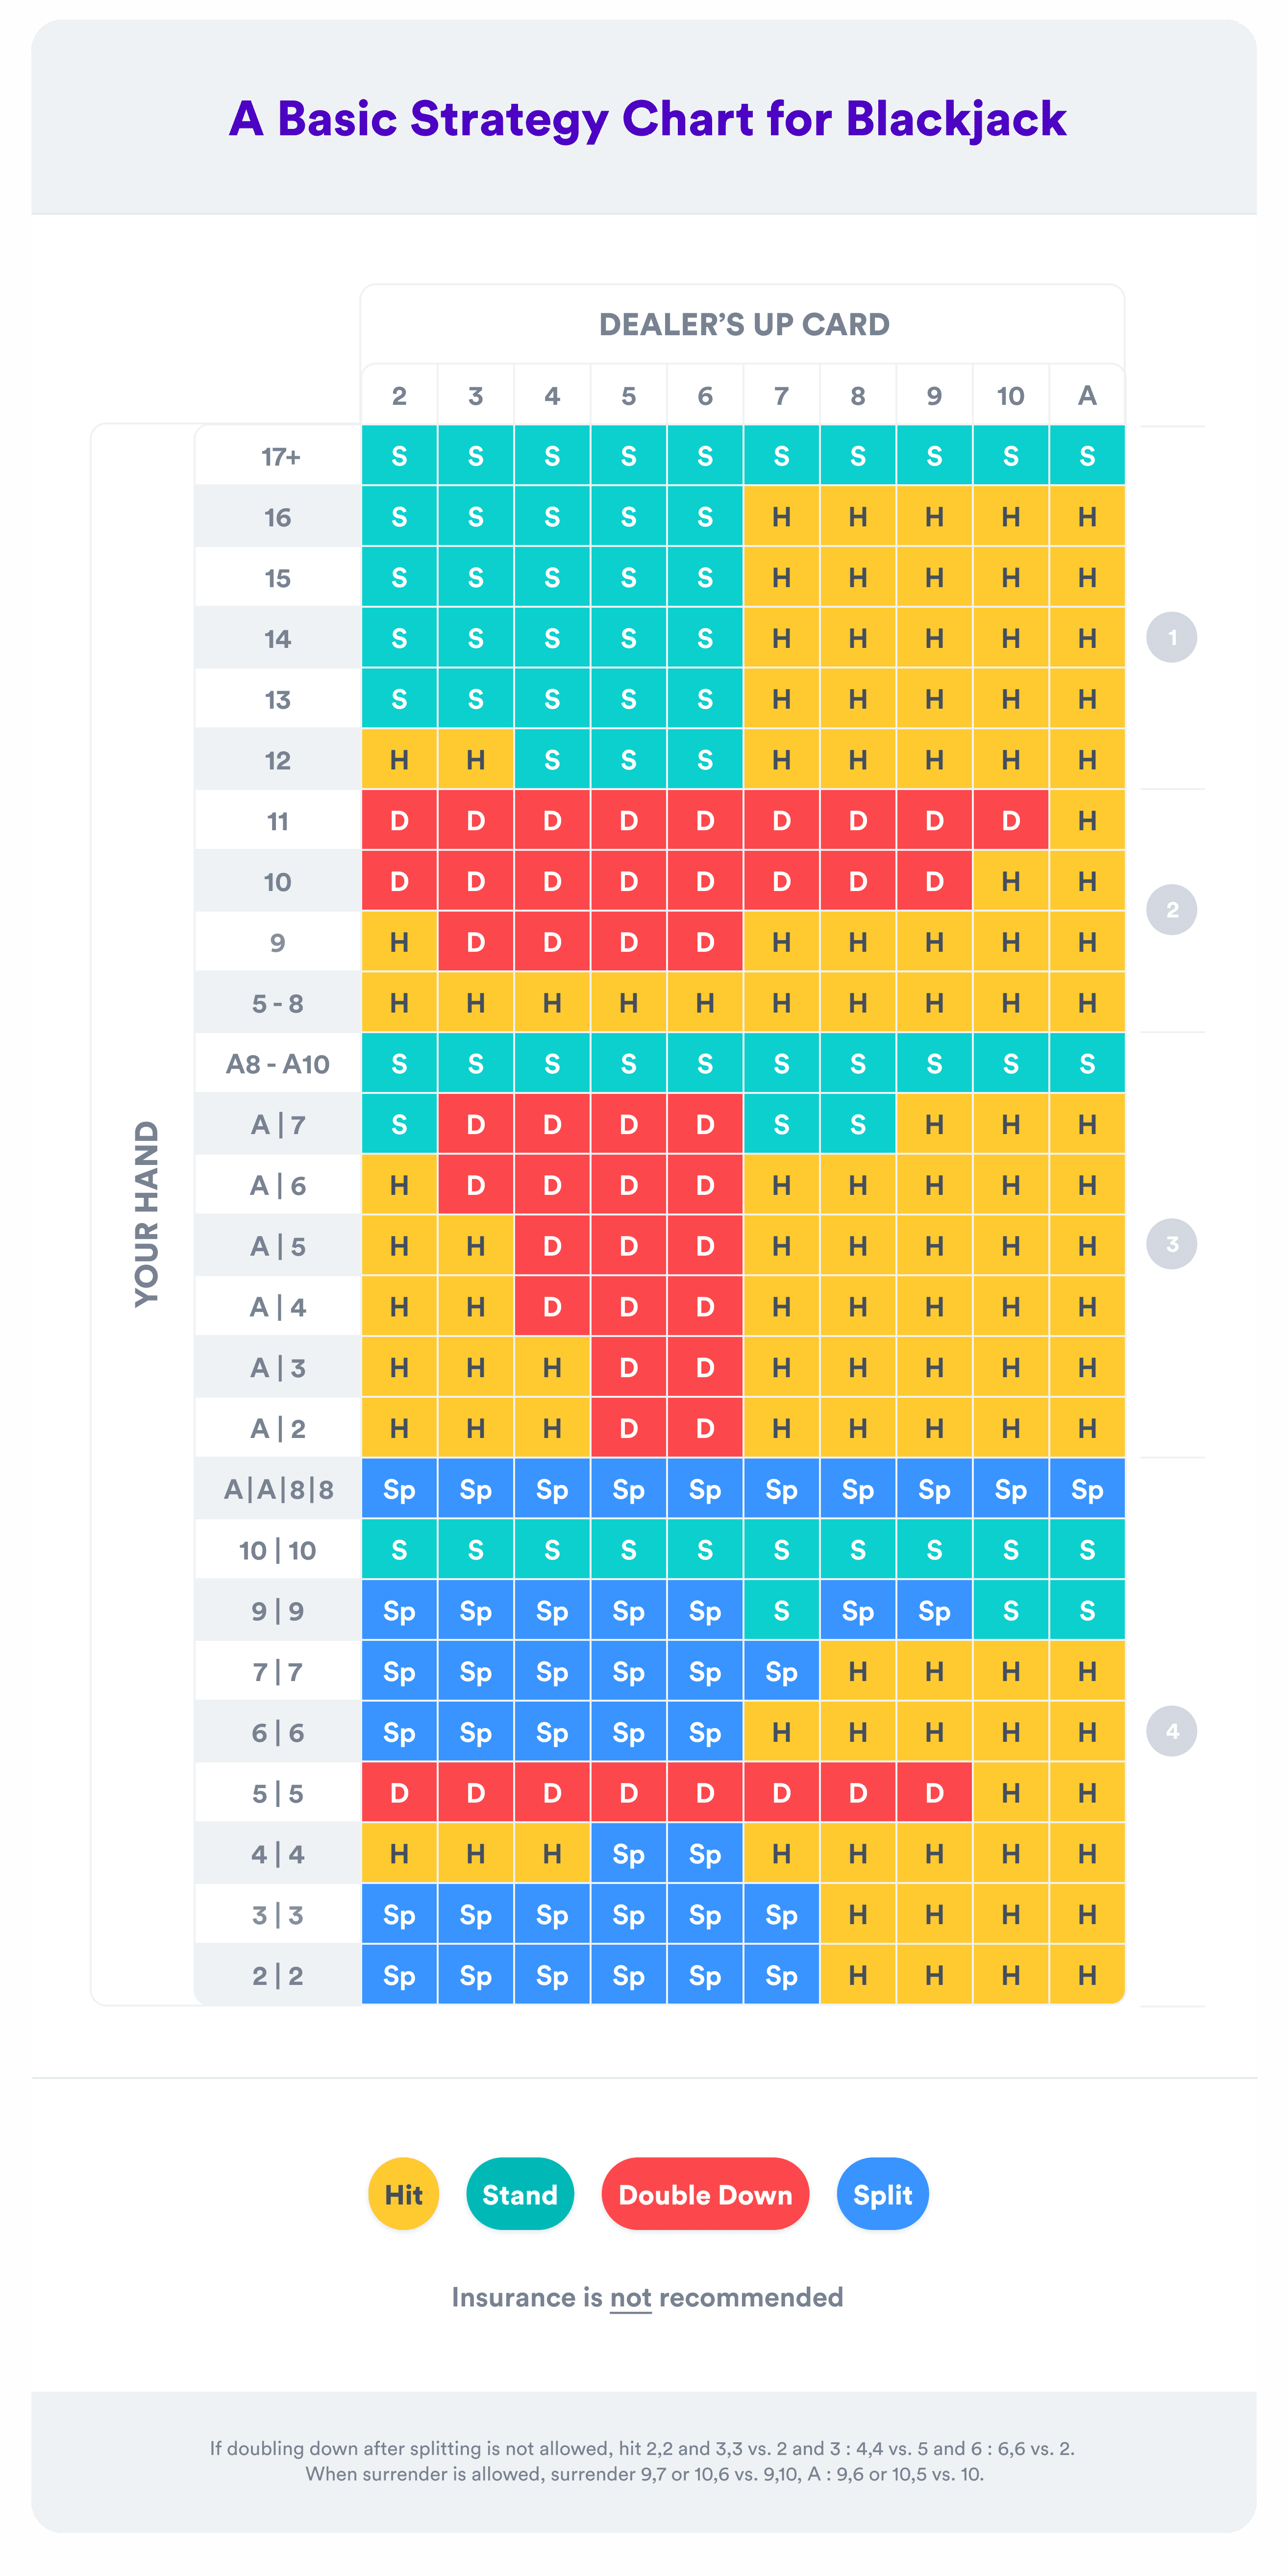Screen dimensions: 1288x2576
Task: Click the cell for 11 versus dealer Ace
Action: [1087, 821]
